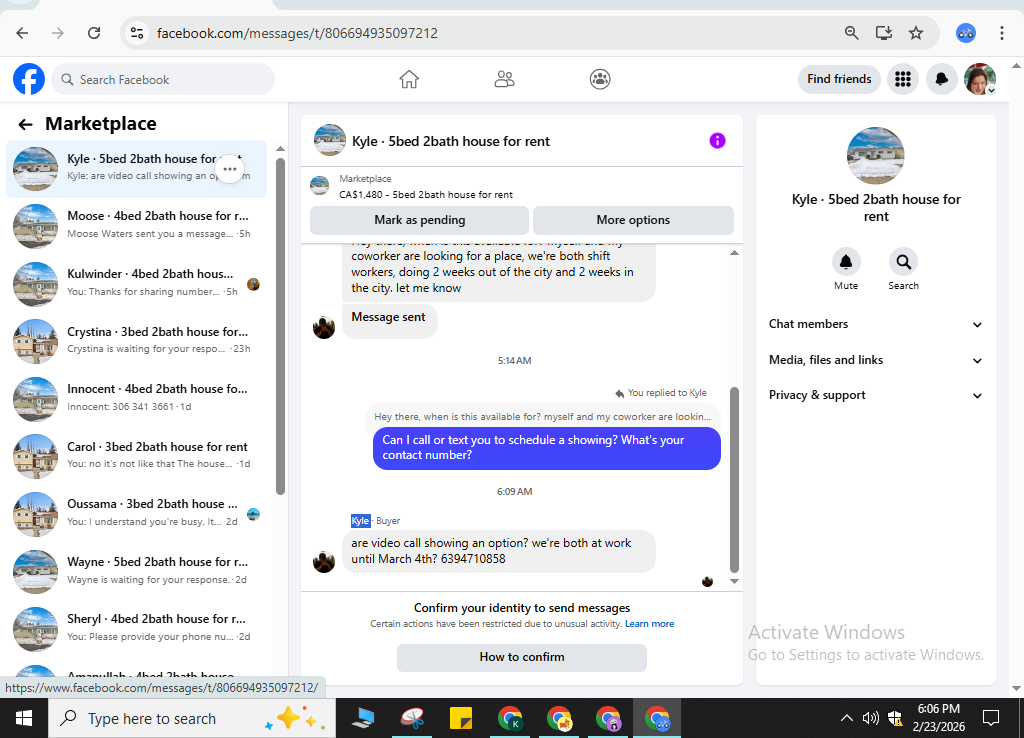Open Sticky Notes from taskbar
Image resolution: width=1024 pixels, height=738 pixels.
pos(461,718)
